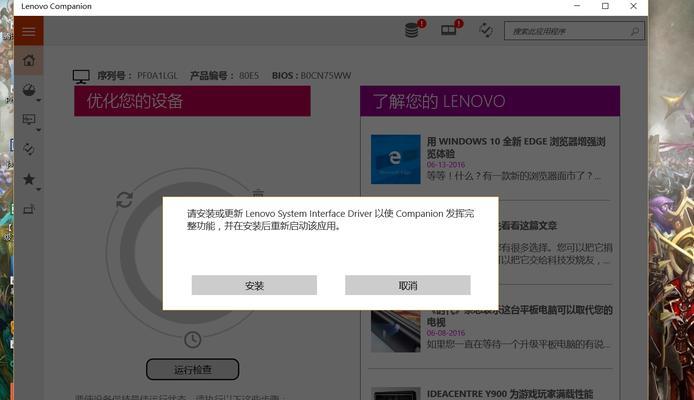Open the 了解您的 LENOVO header
This screenshot has width=694, height=400.
pyautogui.click(x=490, y=101)
